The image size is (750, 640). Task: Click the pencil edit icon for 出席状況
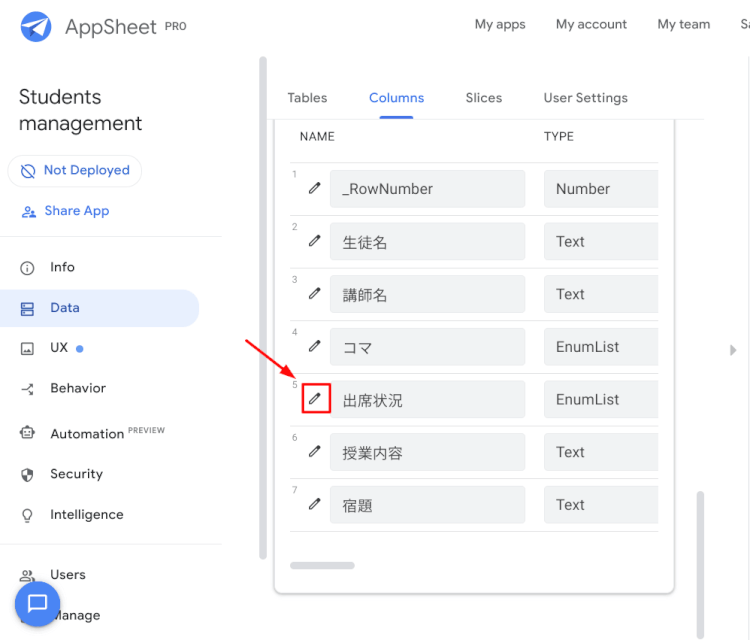tap(315, 399)
